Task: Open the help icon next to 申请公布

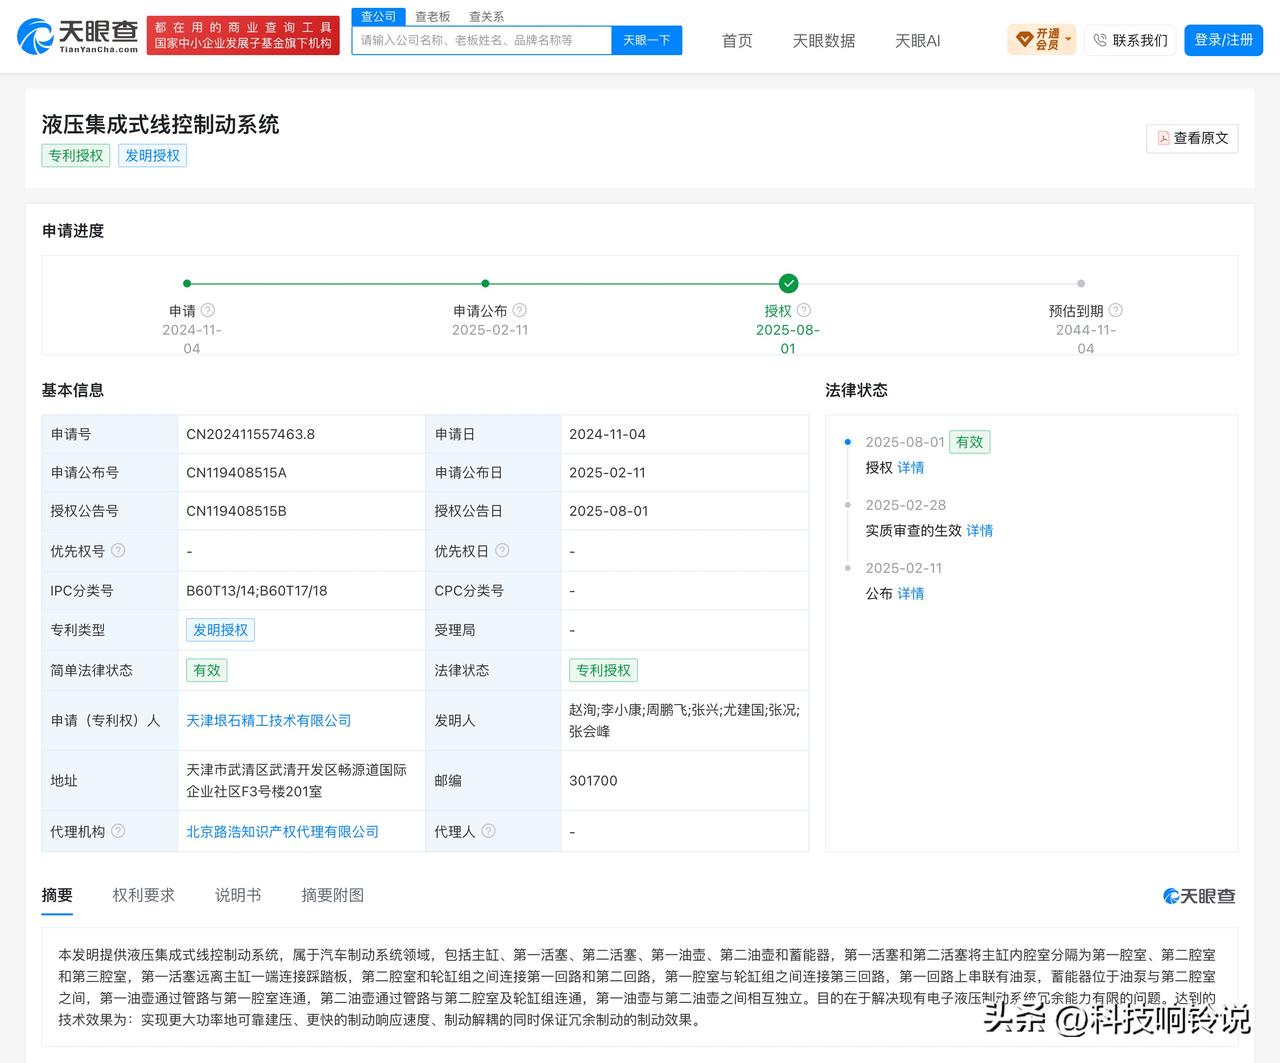Action: point(519,311)
